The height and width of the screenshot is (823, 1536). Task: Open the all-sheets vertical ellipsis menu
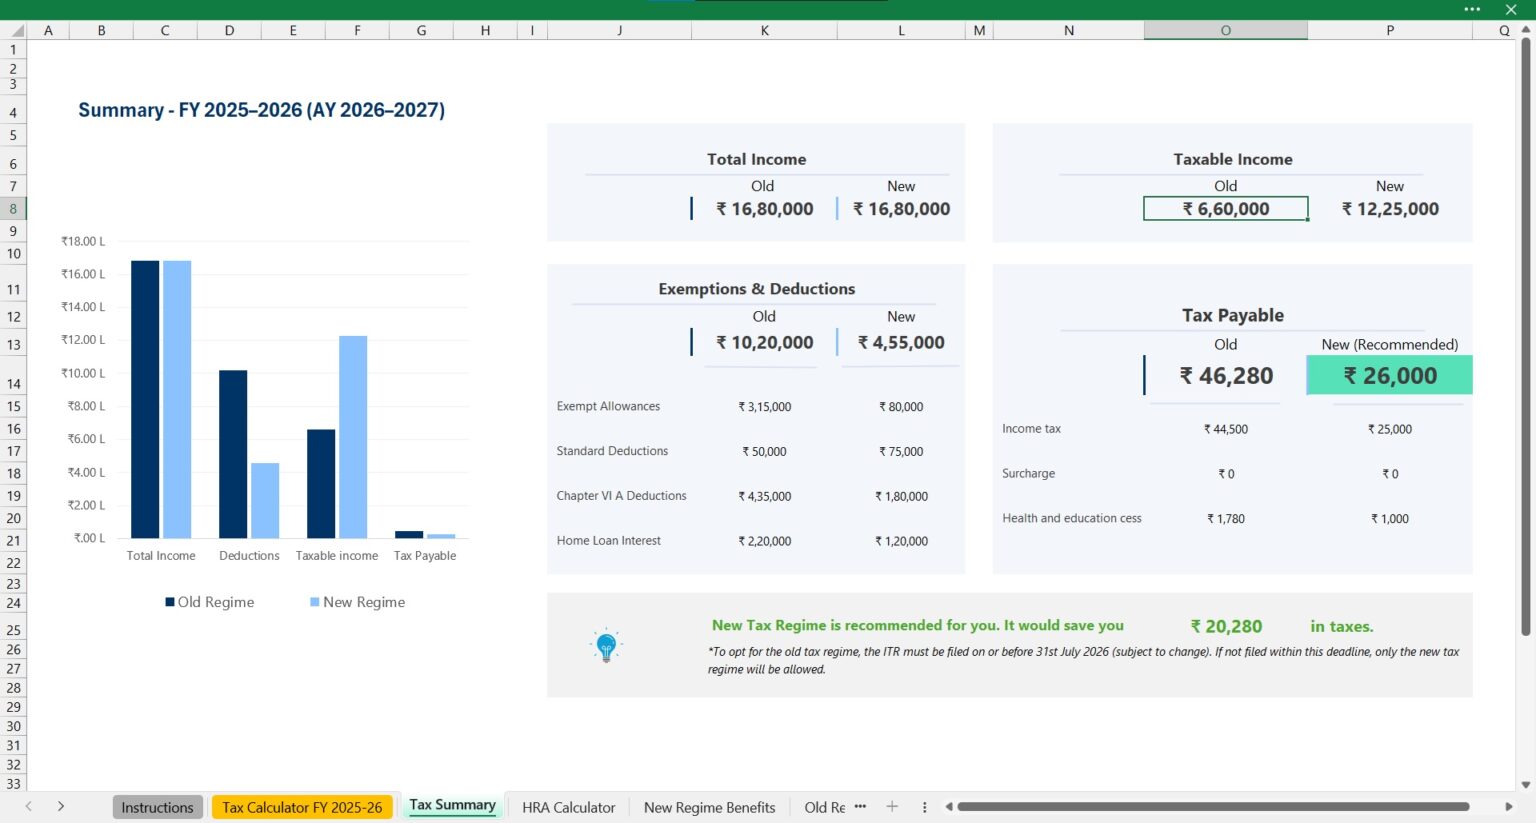pyautogui.click(x=923, y=806)
